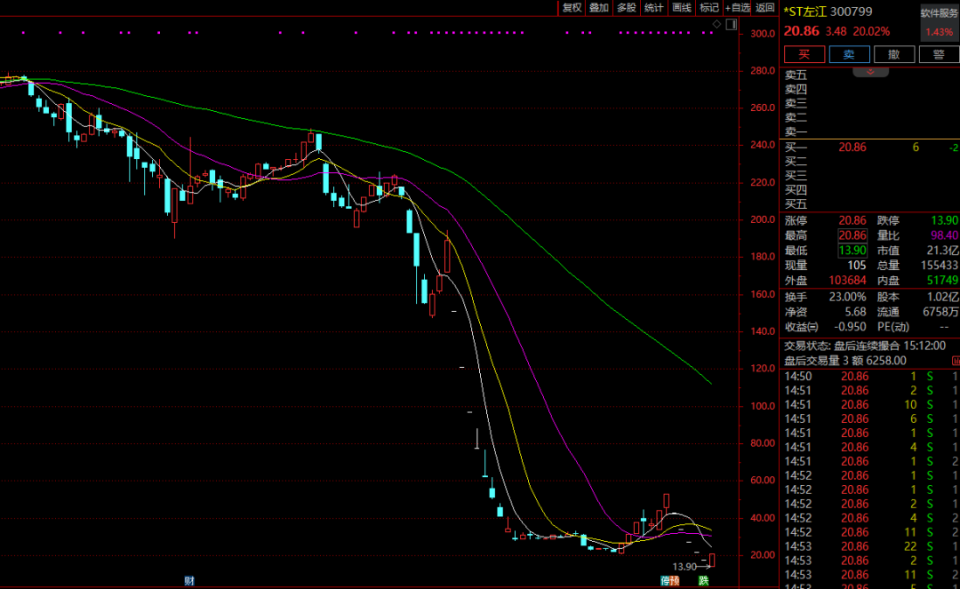Open the 多股 multi-stock view
The width and height of the screenshot is (960, 589).
(626, 7)
